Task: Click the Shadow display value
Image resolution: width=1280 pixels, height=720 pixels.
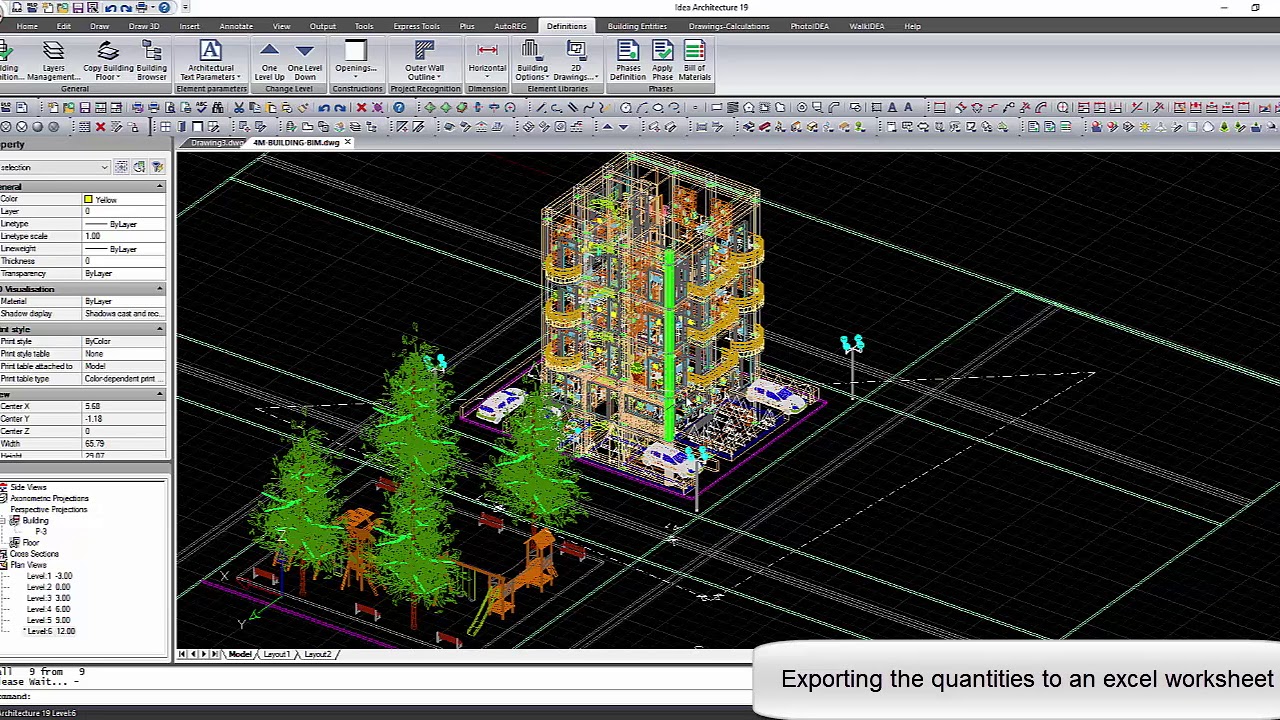Action: tap(124, 314)
